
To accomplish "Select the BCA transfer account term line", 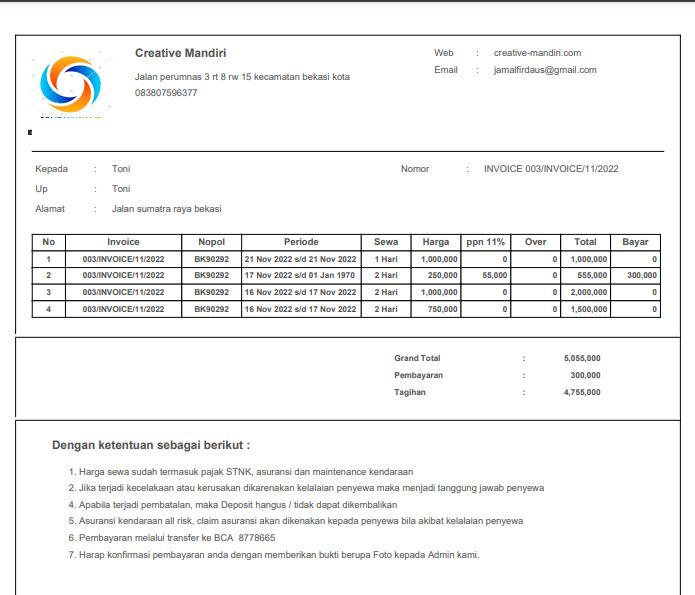I will tap(172, 538).
